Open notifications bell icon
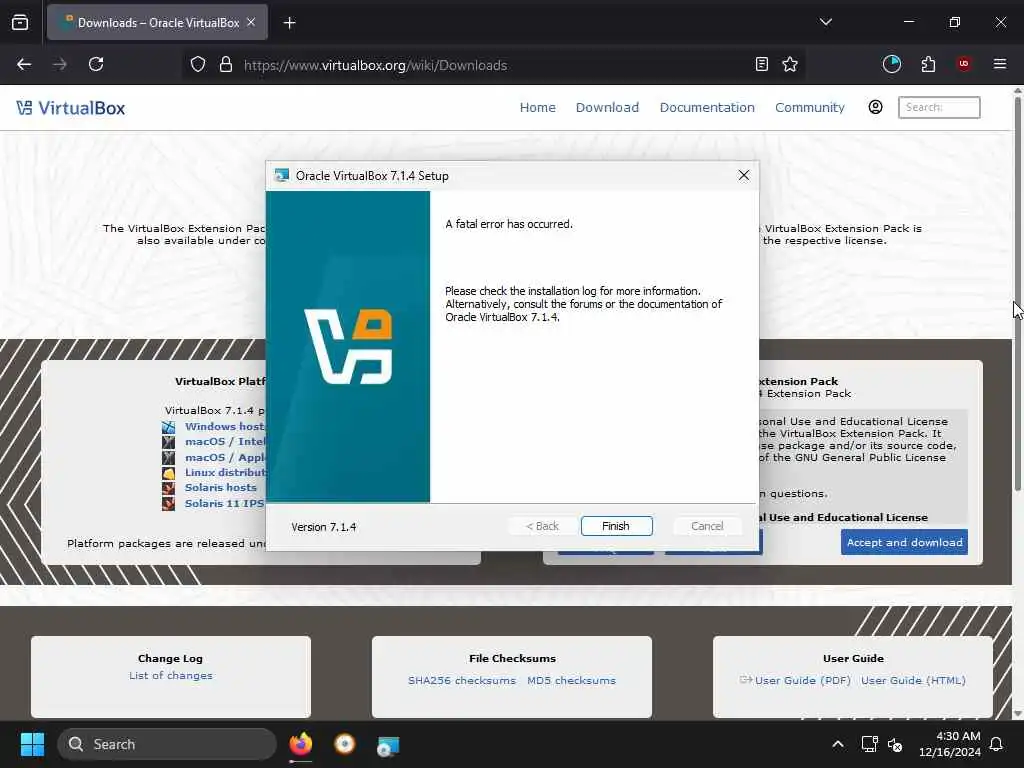Image resolution: width=1024 pixels, height=768 pixels. click(x=996, y=744)
